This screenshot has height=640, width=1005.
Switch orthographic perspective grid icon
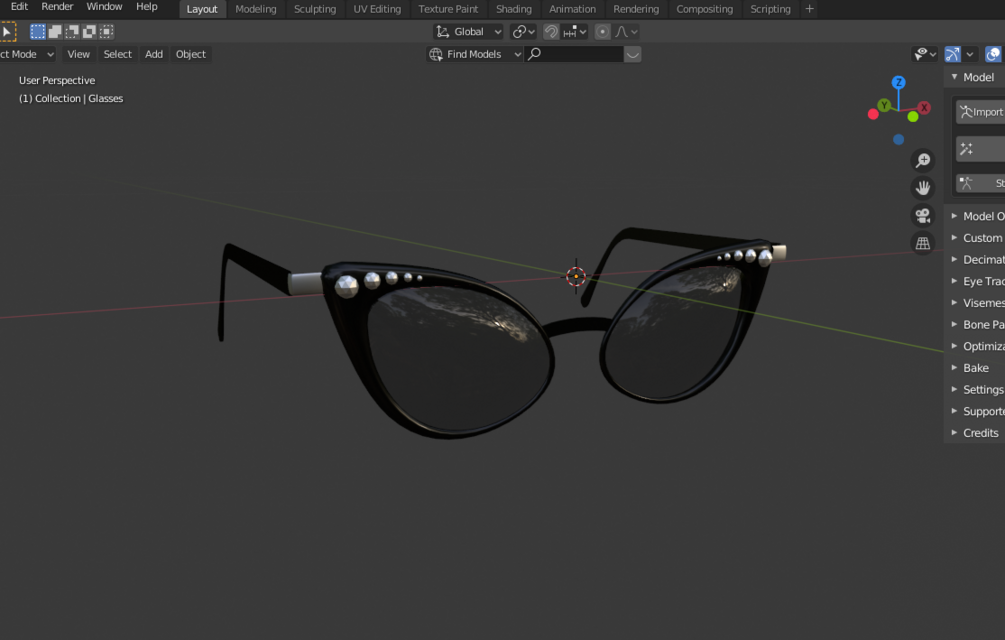[x=922, y=243]
